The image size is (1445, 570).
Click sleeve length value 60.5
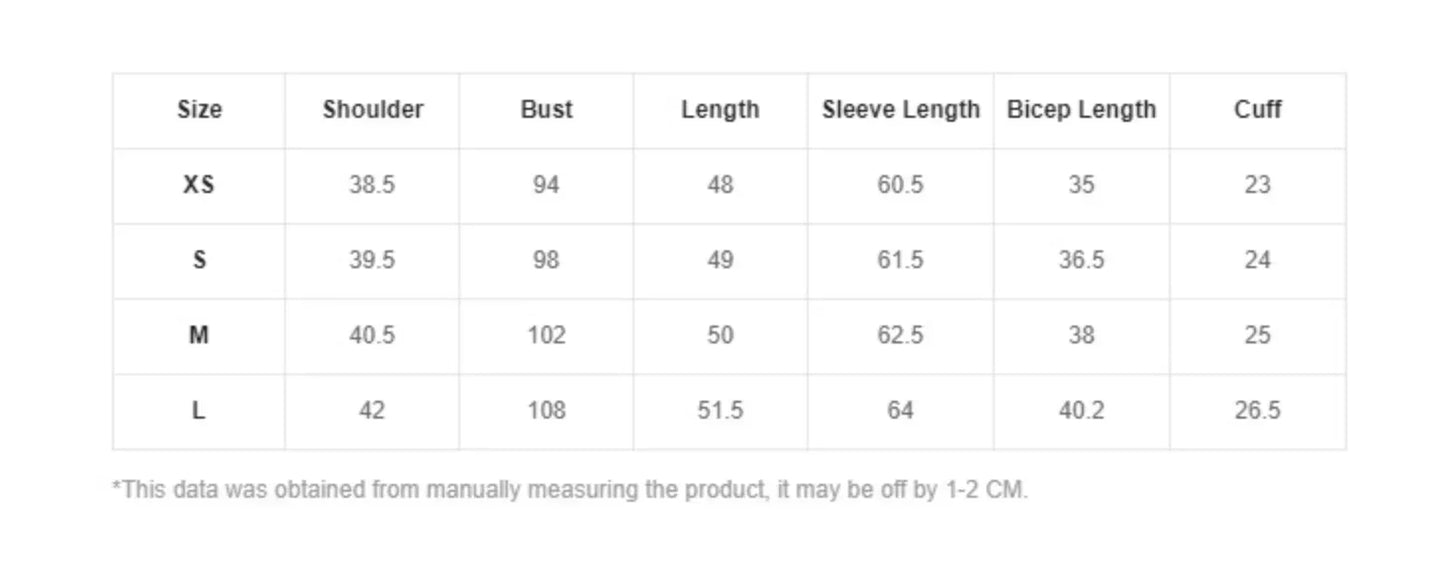[x=900, y=185]
